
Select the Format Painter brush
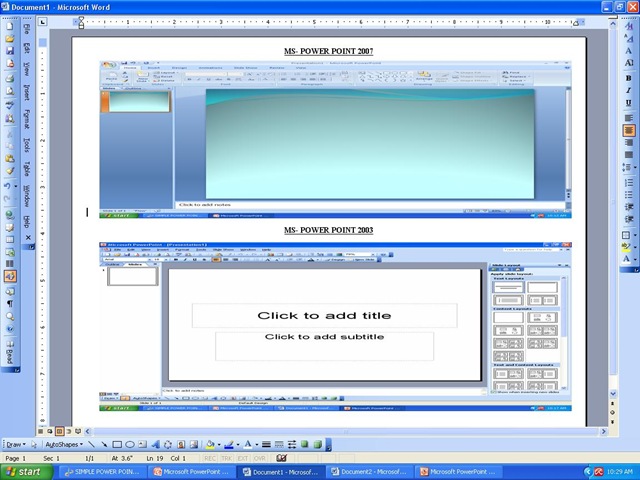click(x=9, y=171)
